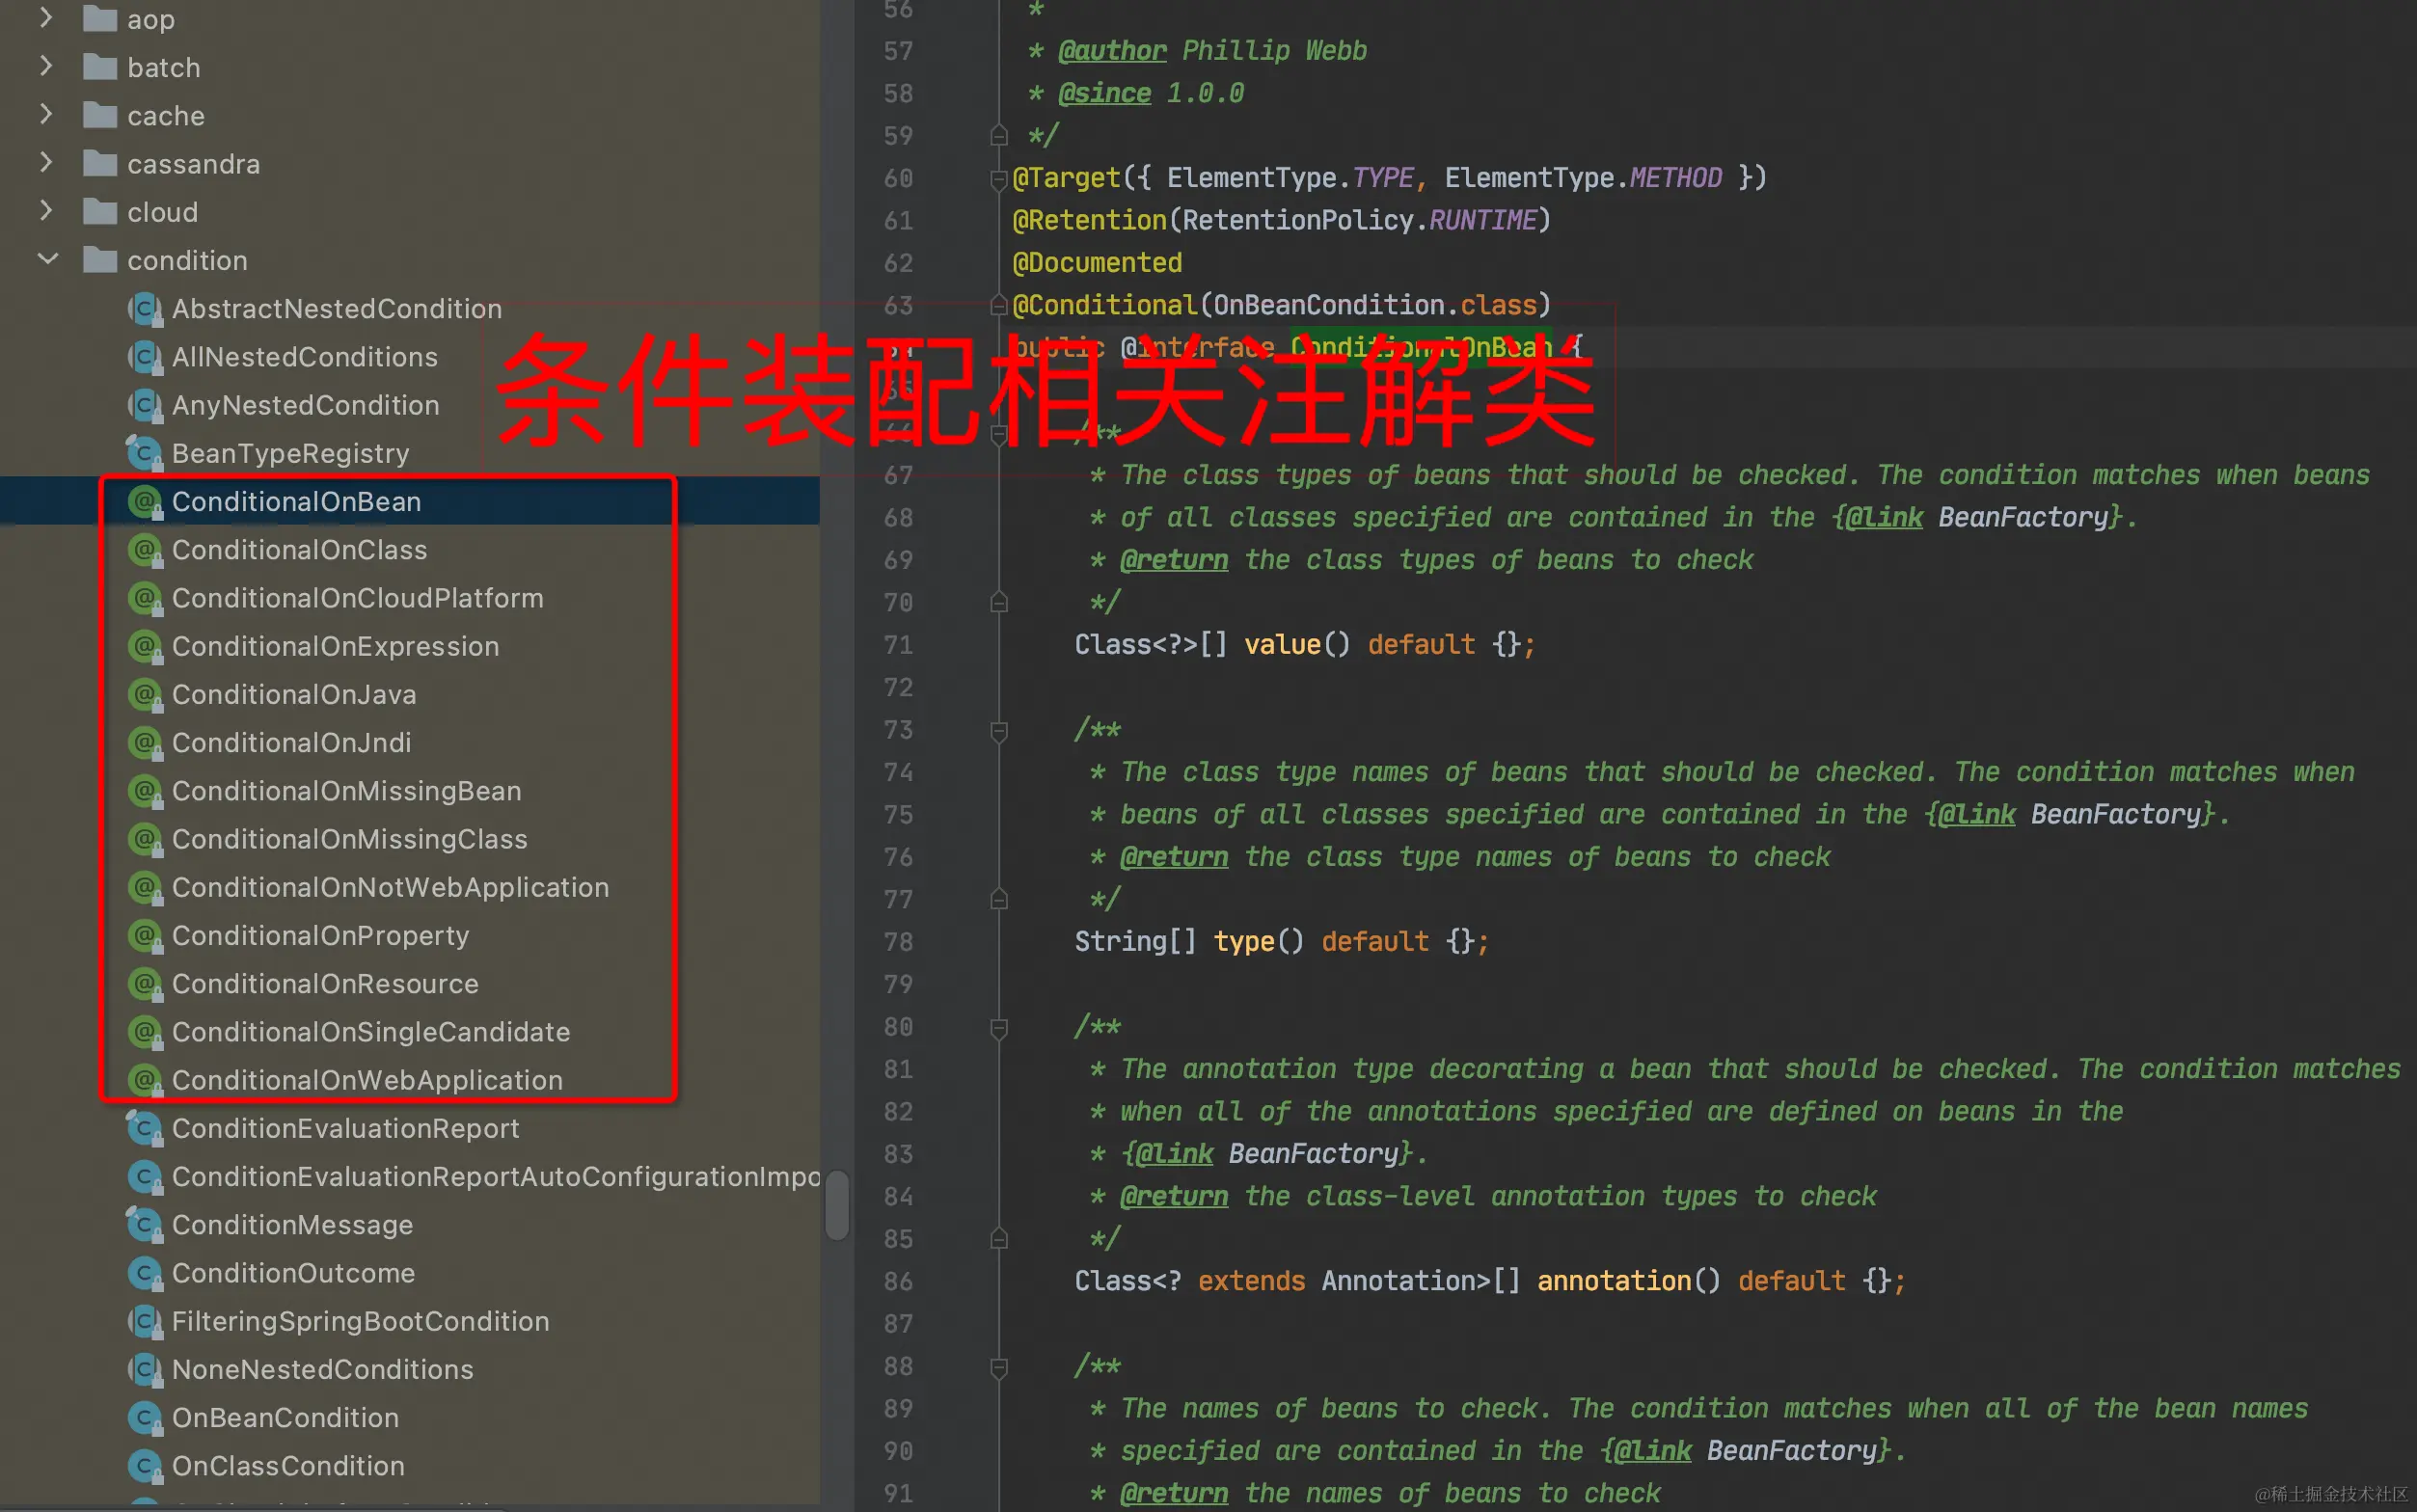
Task: Click the ConditionalOnProperty annotation icon
Action: pos(145,936)
